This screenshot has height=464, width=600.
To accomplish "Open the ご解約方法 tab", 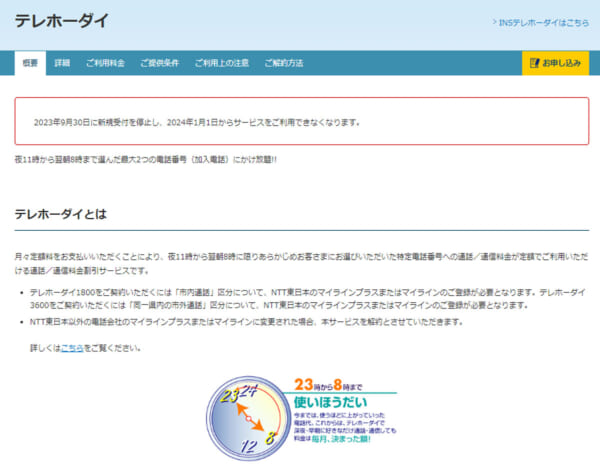I will [284, 63].
